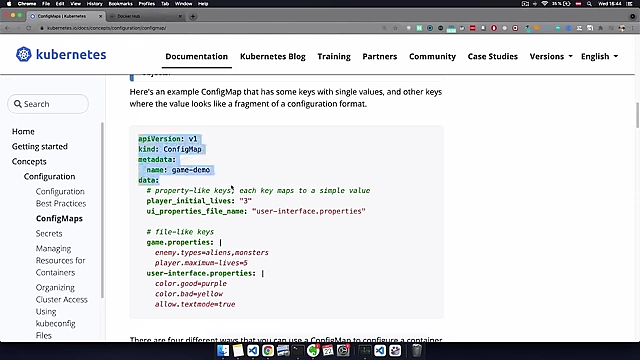Click the sidebar navigation scrollbar
The width and height of the screenshot is (640, 360).
pos(102,210)
